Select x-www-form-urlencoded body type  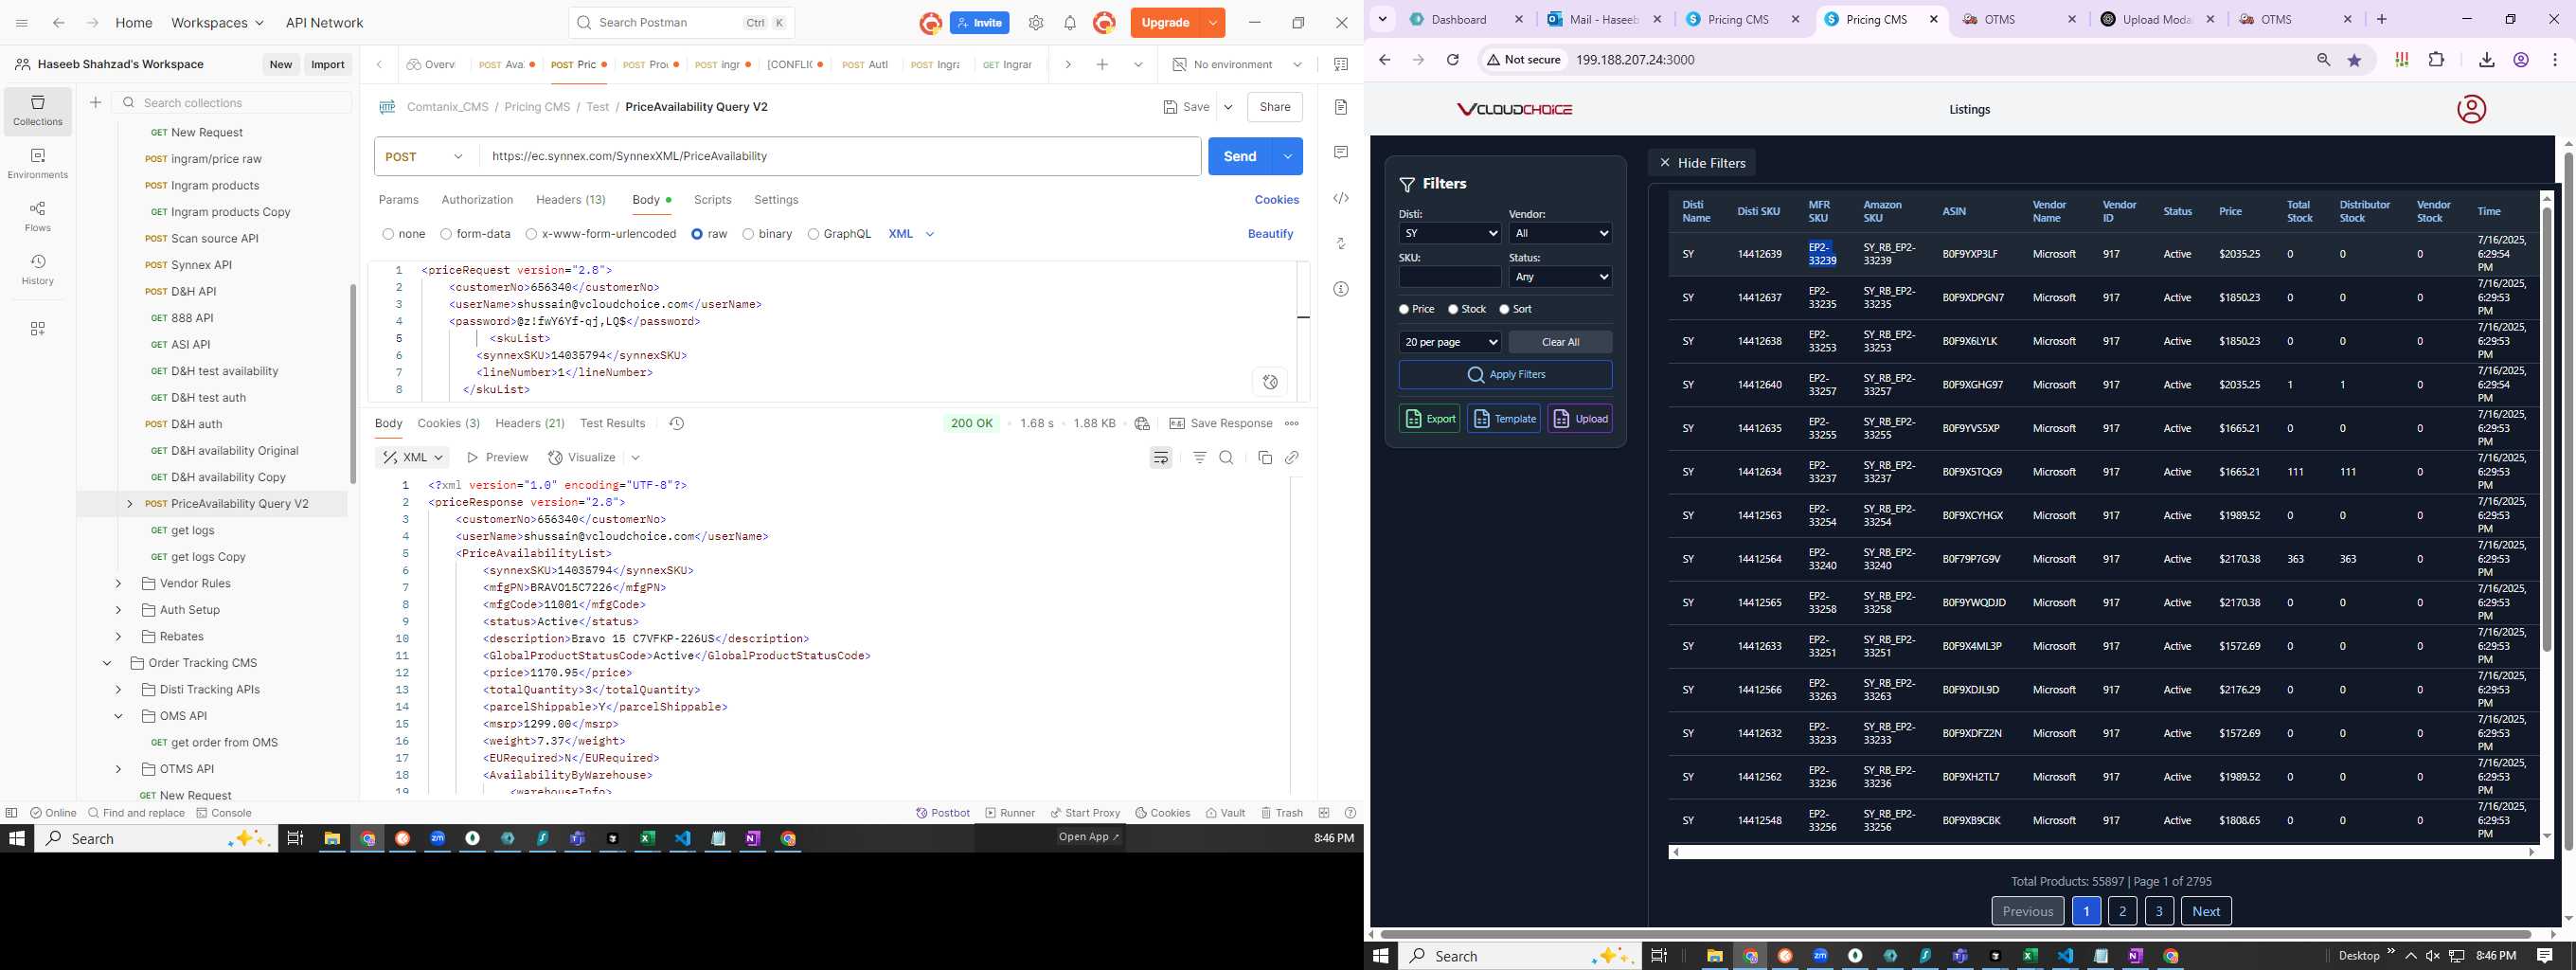pyautogui.click(x=531, y=234)
